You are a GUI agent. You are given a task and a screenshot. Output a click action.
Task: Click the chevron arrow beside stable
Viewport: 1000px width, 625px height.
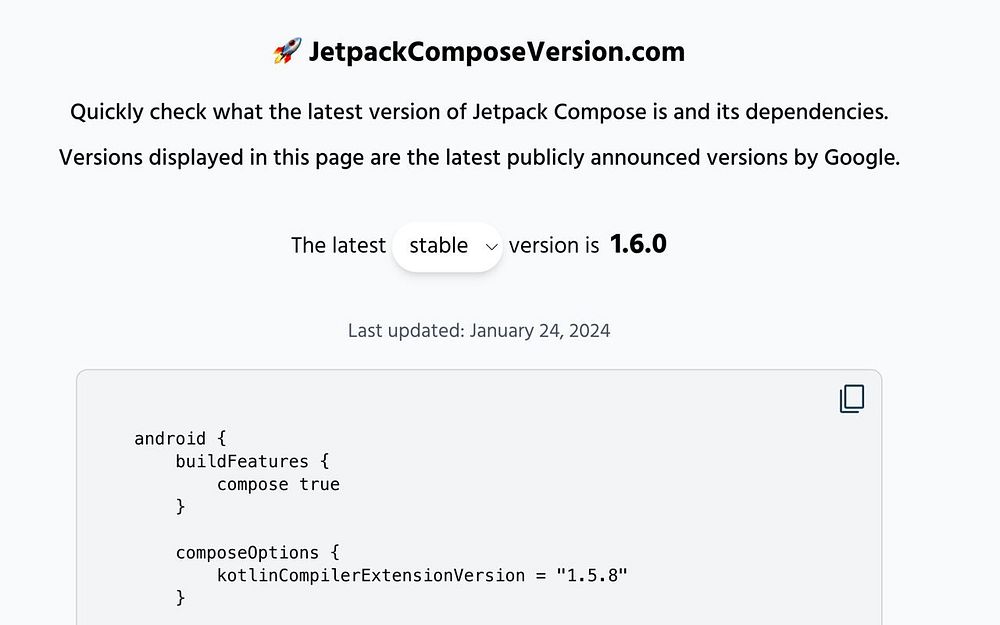click(491, 247)
